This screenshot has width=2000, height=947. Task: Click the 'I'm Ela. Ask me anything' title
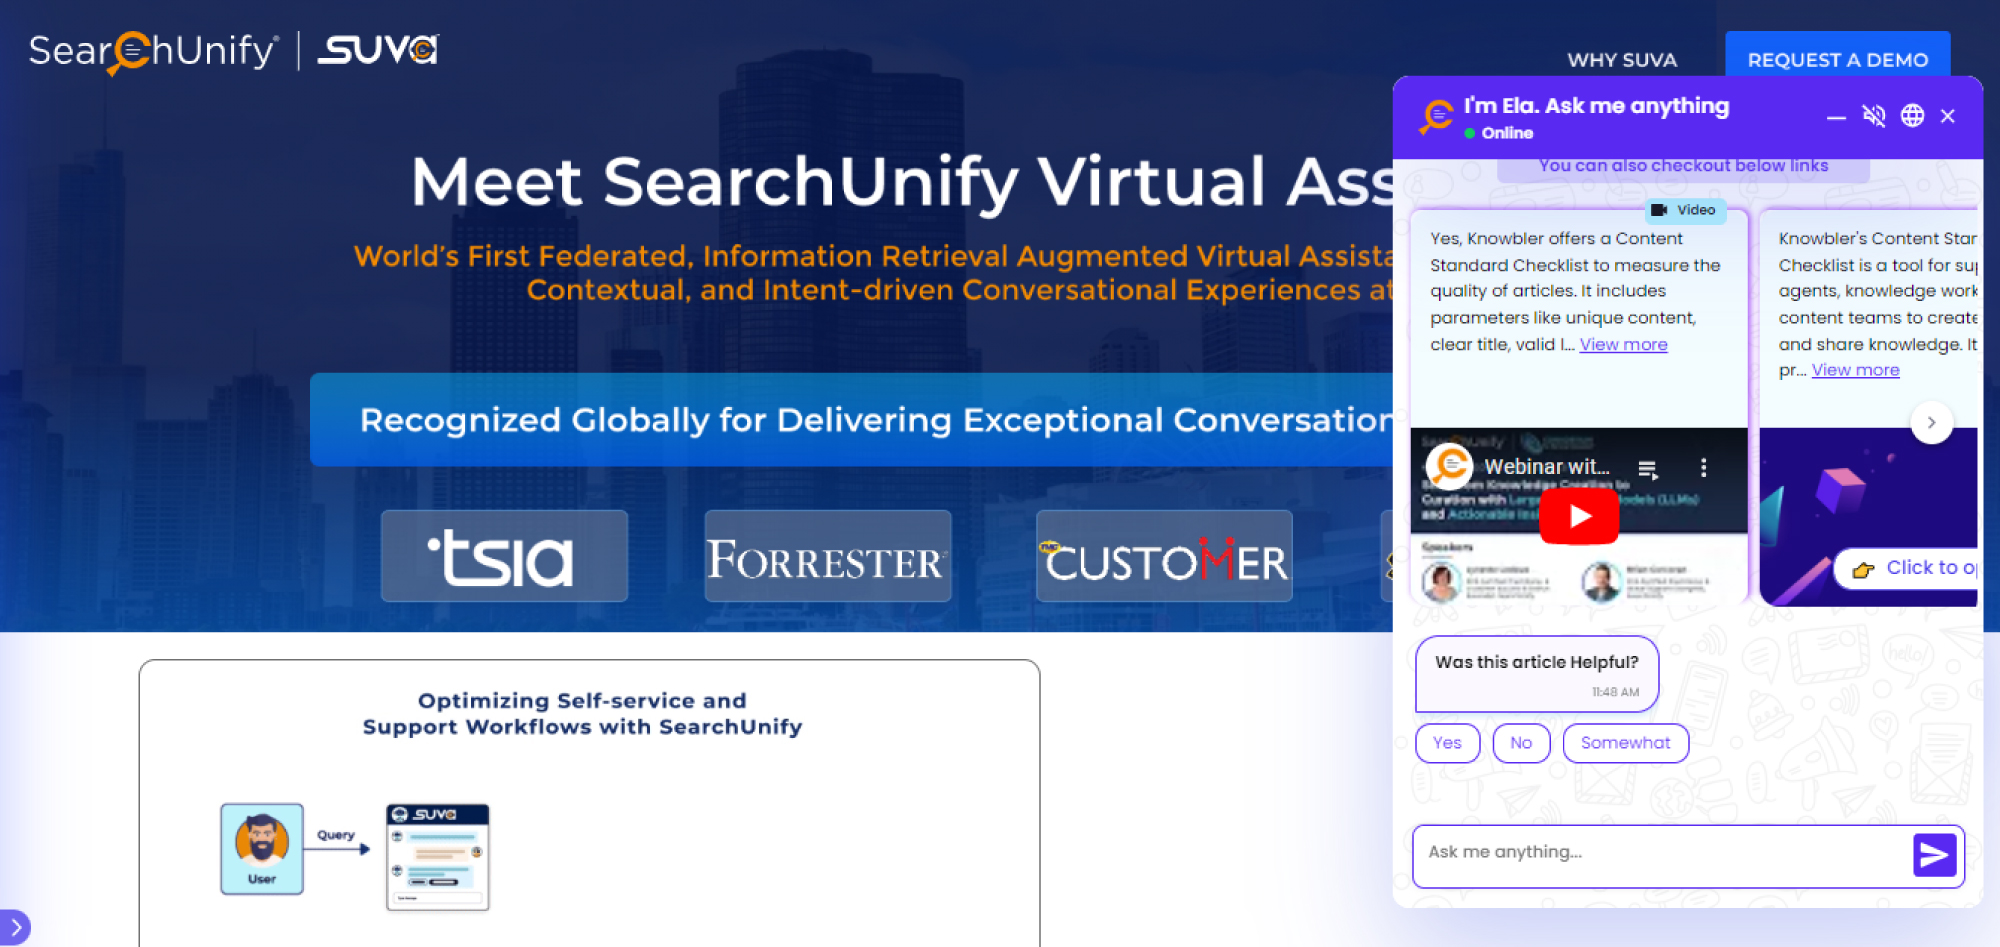[x=1596, y=106]
